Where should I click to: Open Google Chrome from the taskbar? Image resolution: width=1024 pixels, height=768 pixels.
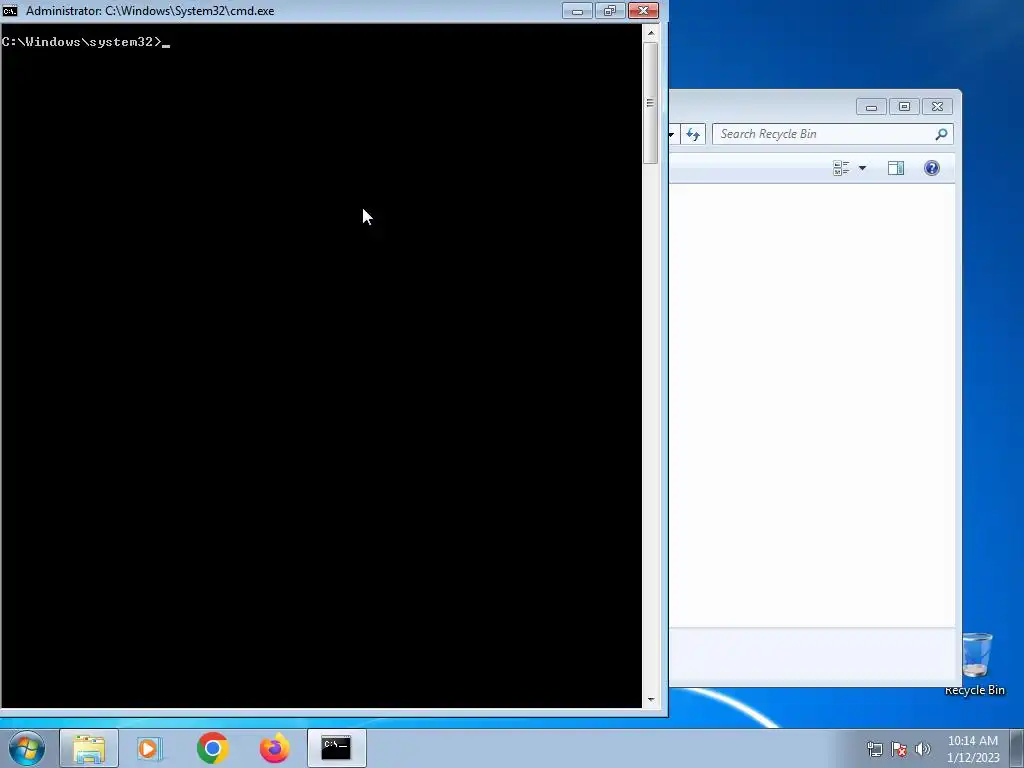coord(212,748)
